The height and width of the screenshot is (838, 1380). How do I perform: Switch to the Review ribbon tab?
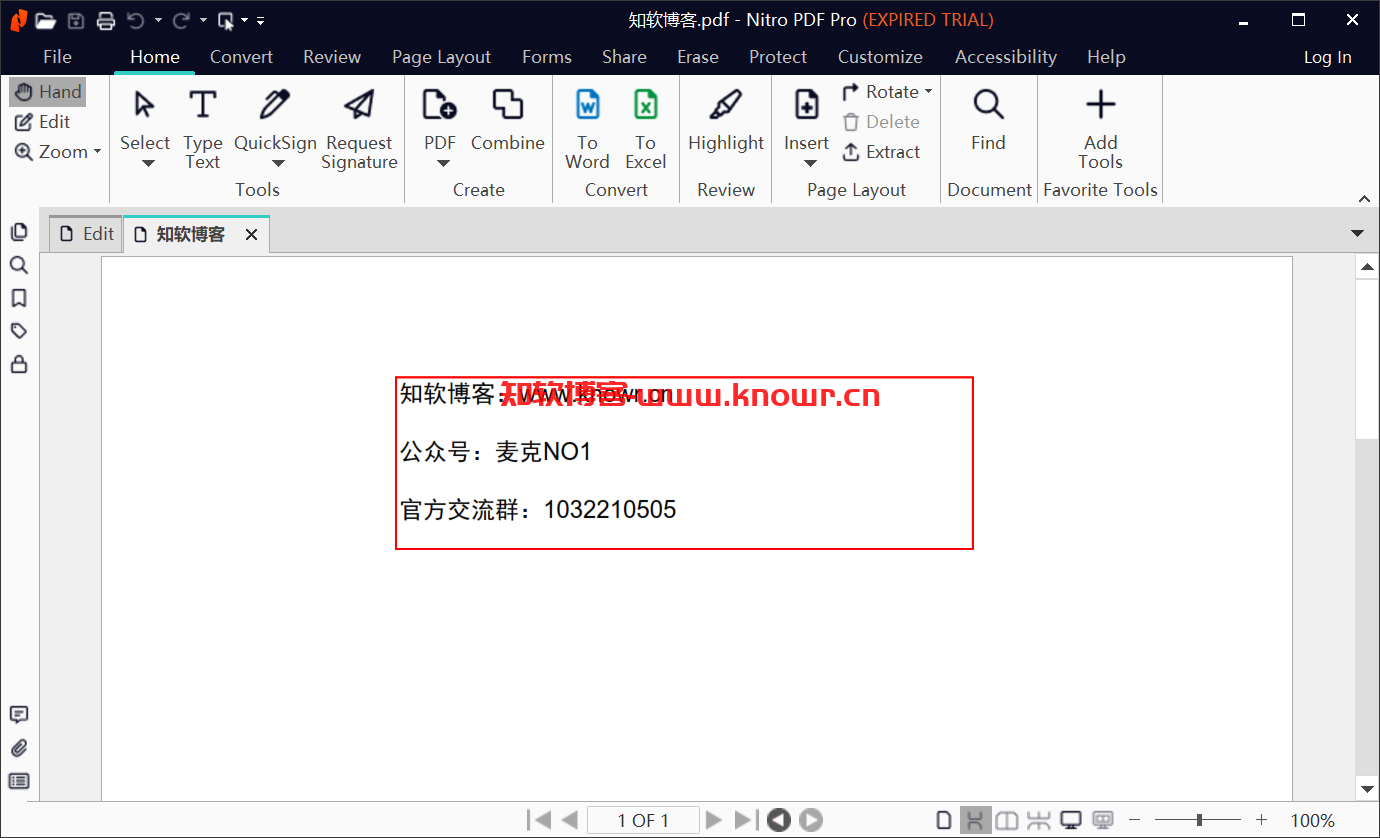click(x=332, y=57)
